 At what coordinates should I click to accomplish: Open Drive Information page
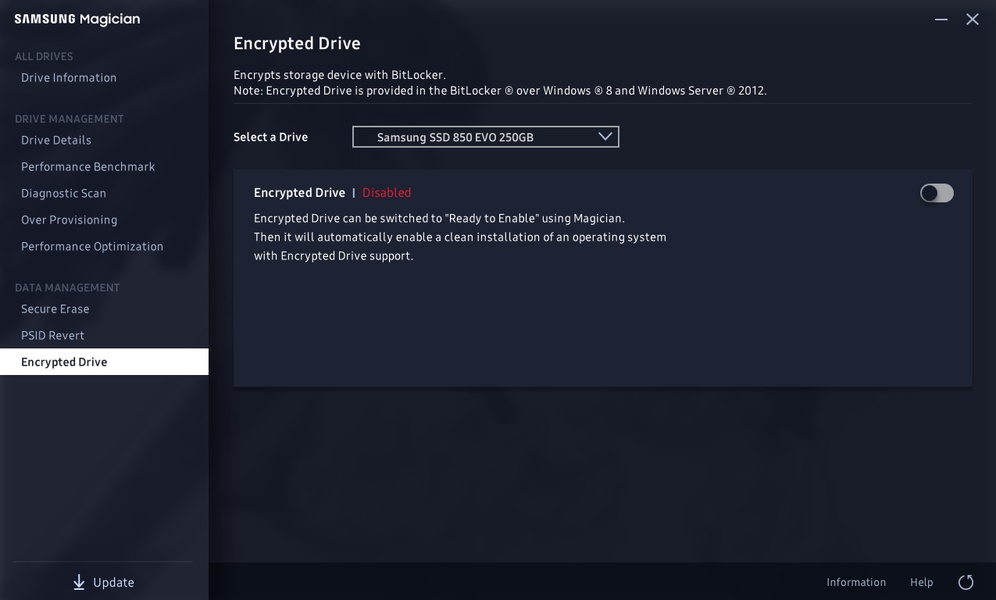(x=69, y=77)
